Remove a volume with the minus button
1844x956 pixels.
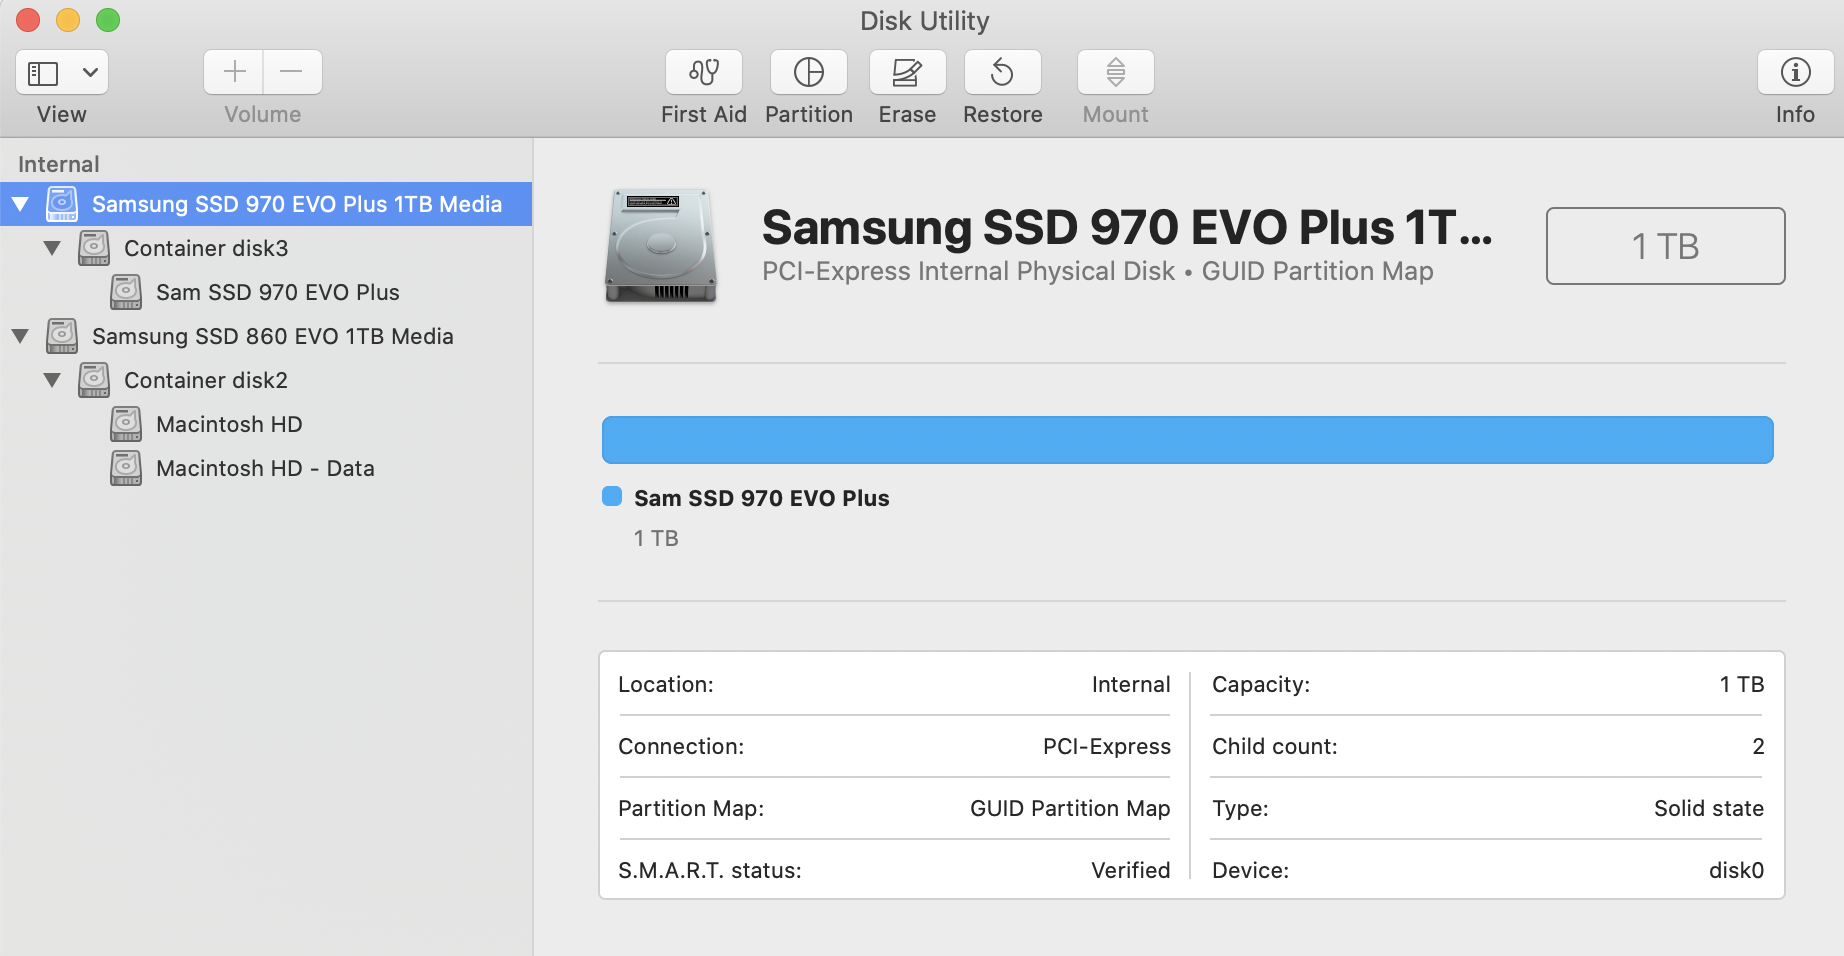(292, 72)
